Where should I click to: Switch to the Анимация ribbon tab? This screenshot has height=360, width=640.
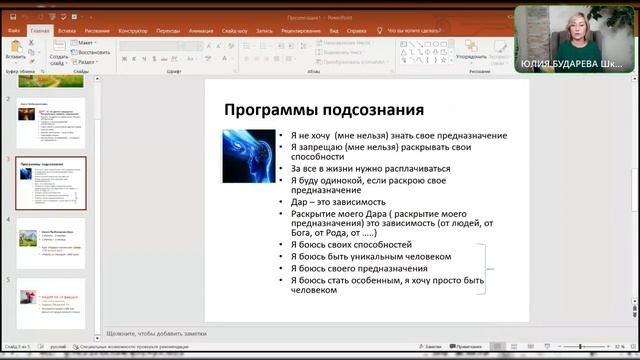(x=201, y=31)
